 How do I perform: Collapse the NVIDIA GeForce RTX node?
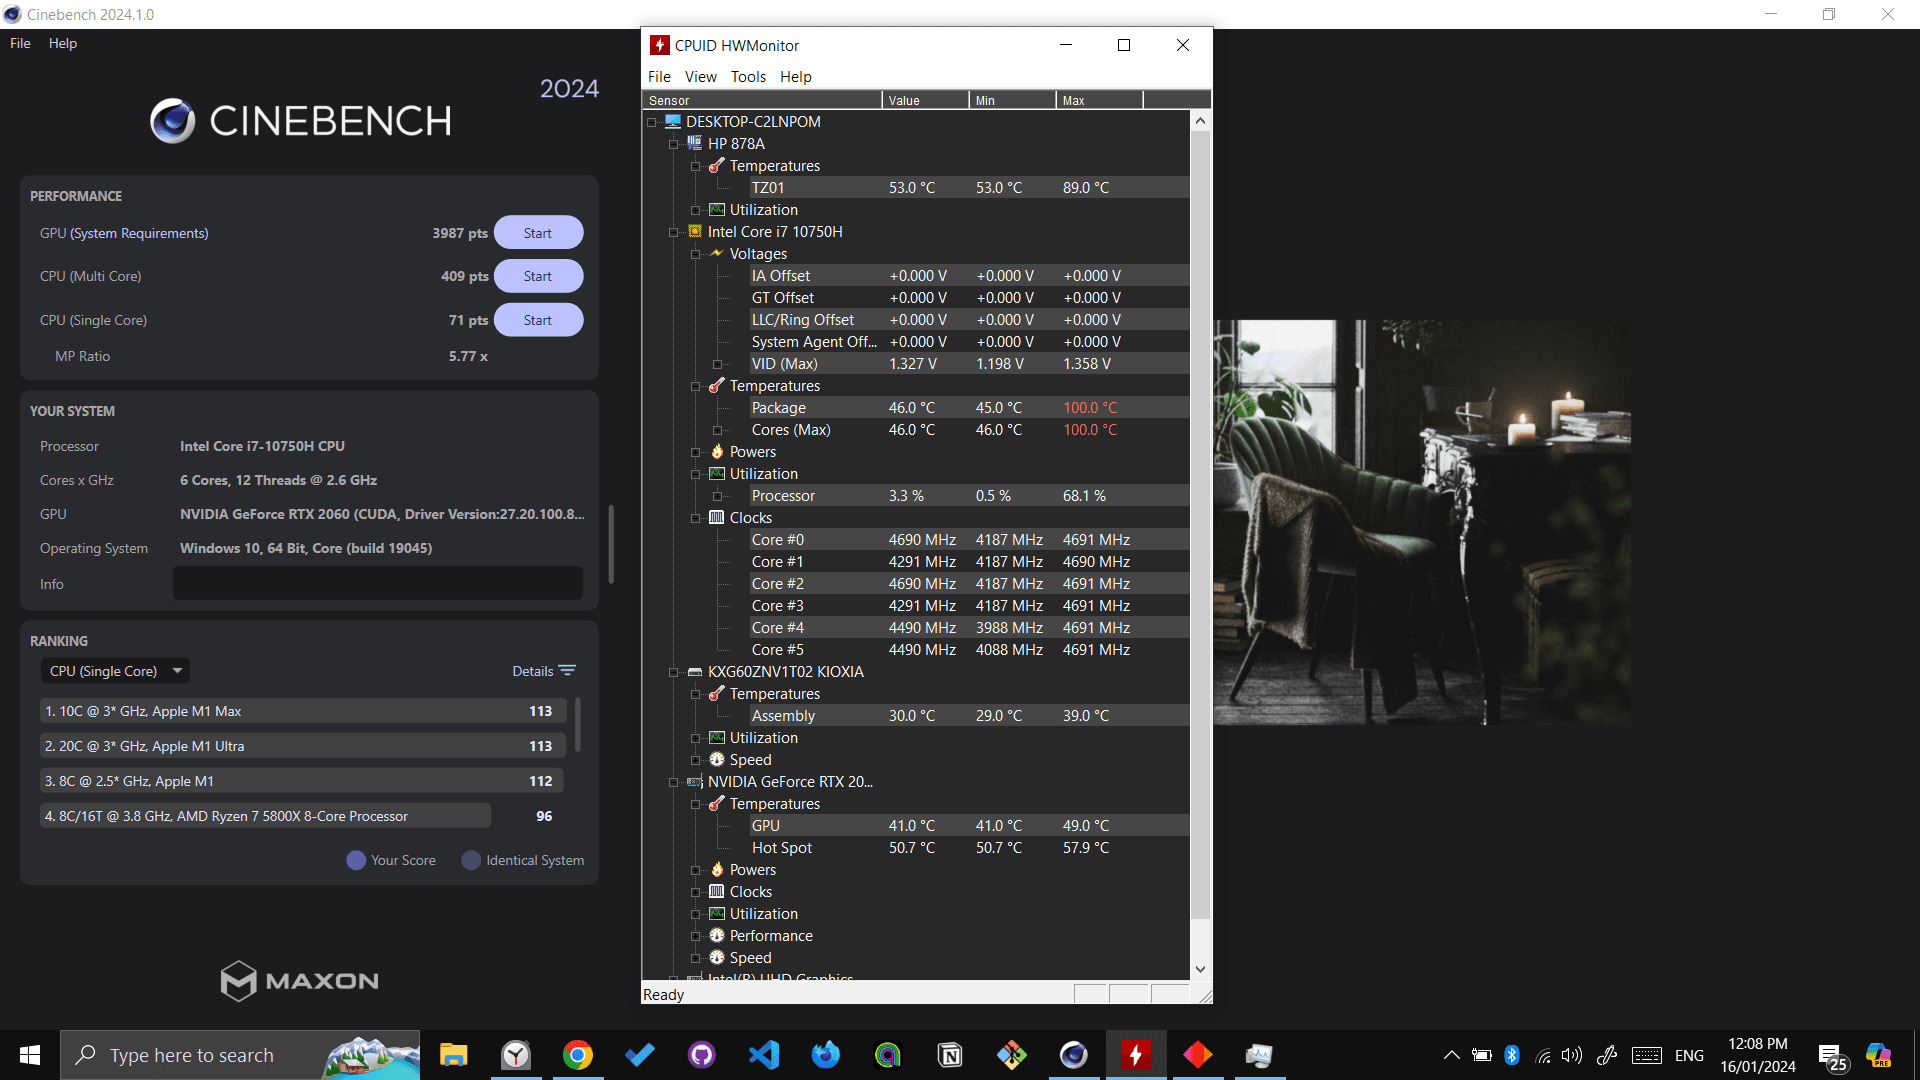coord(674,782)
